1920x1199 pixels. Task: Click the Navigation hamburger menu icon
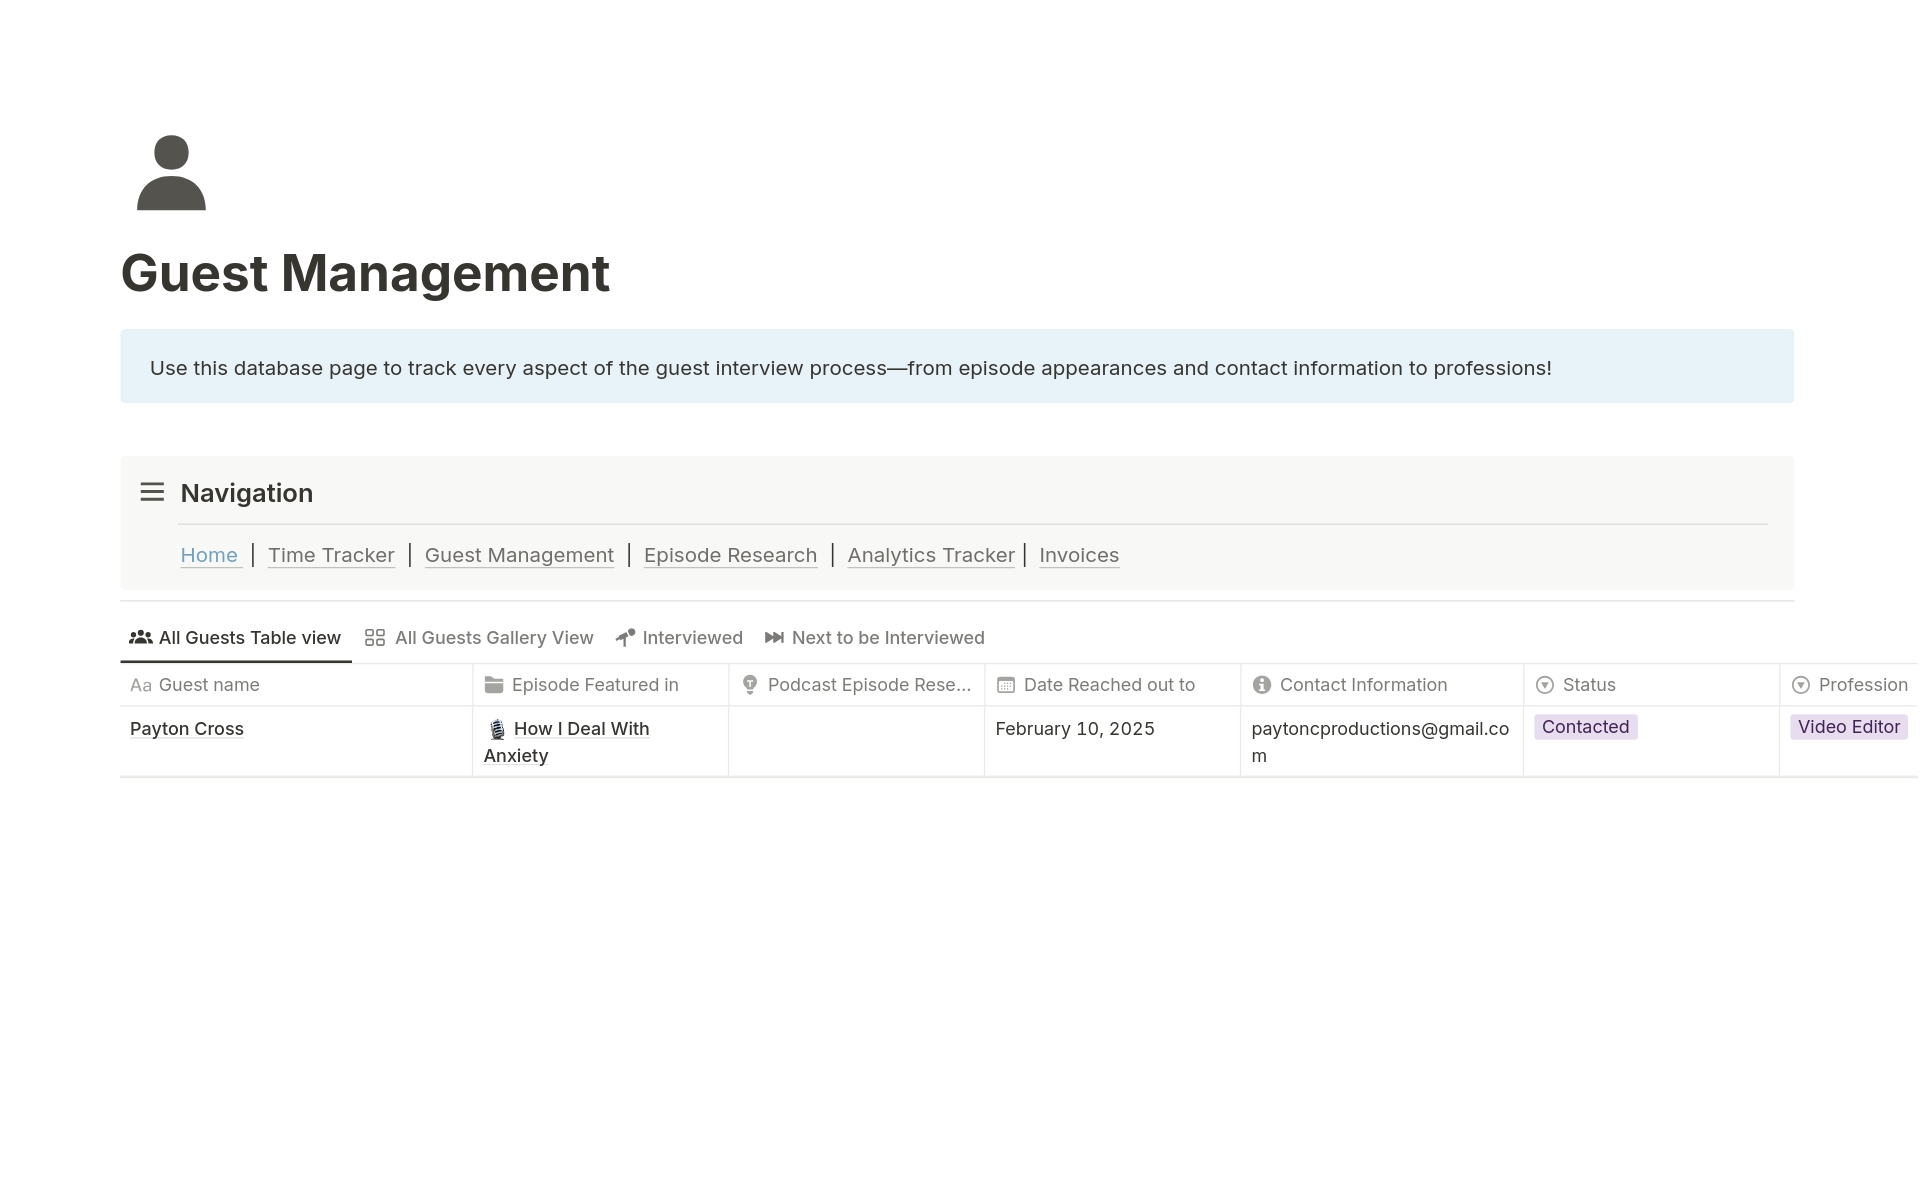pyautogui.click(x=152, y=492)
